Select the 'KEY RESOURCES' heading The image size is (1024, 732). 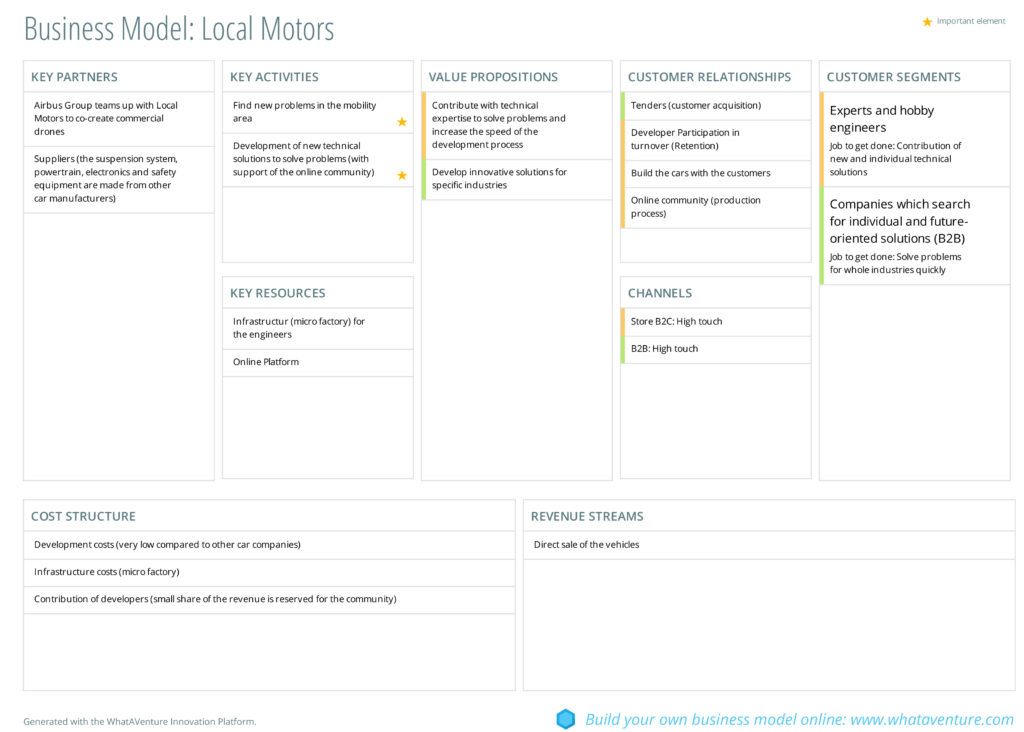pos(278,293)
